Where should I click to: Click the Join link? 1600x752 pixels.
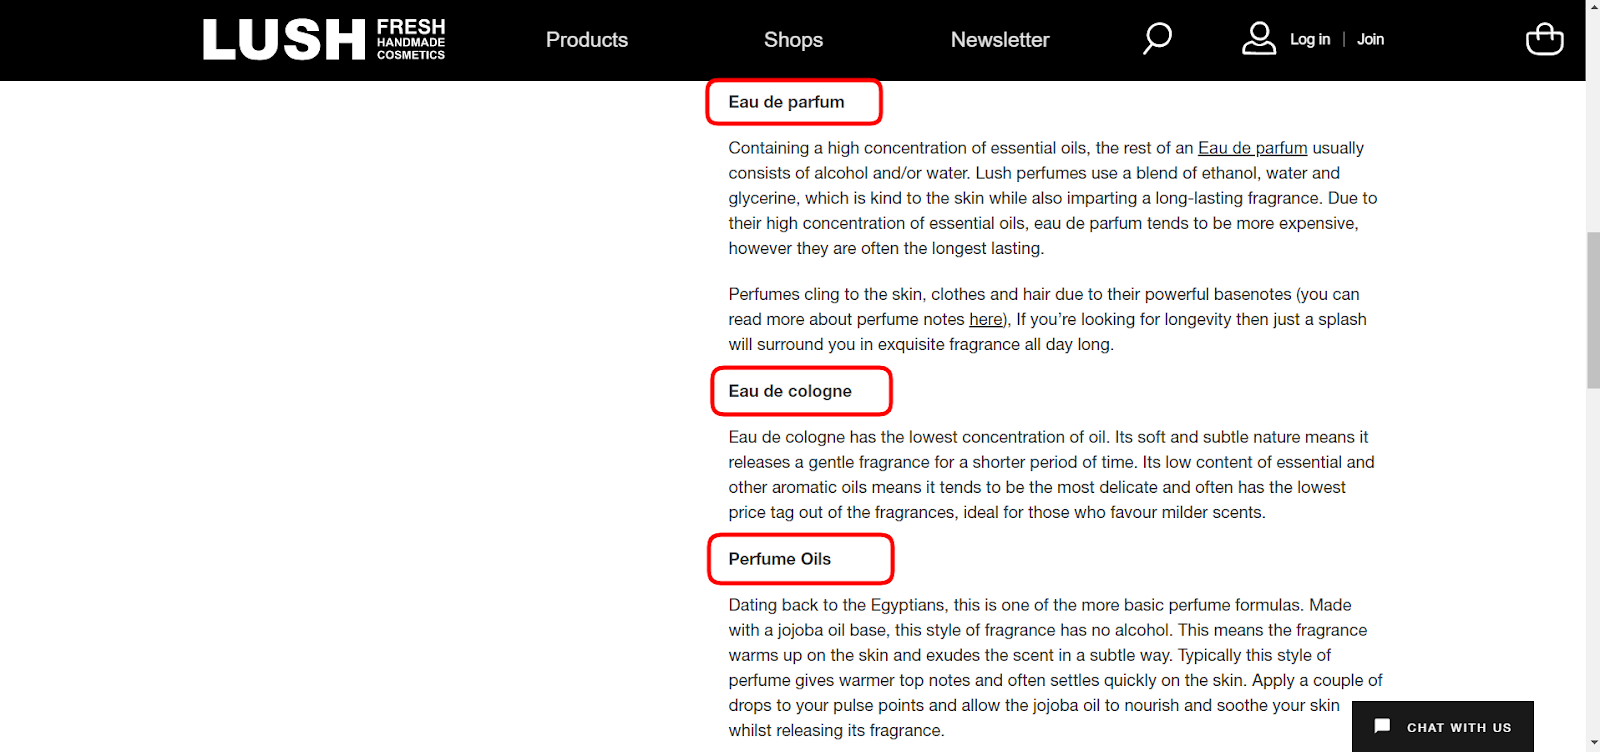click(1370, 39)
